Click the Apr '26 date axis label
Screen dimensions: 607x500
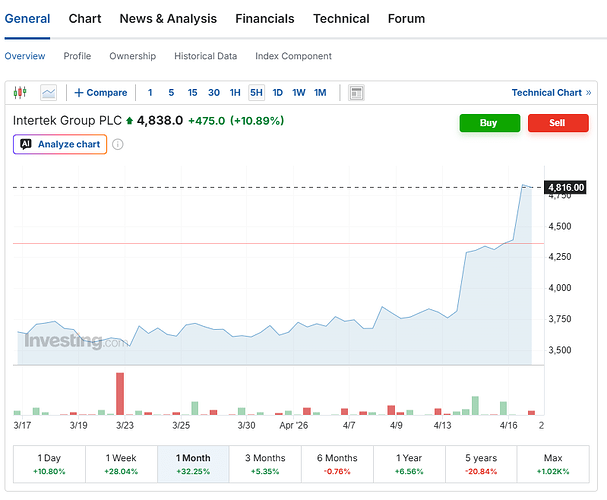click(x=293, y=425)
